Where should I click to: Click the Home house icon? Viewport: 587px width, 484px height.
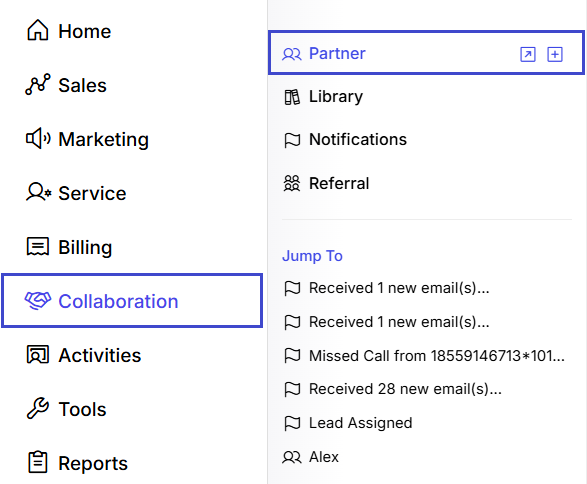coord(37,30)
